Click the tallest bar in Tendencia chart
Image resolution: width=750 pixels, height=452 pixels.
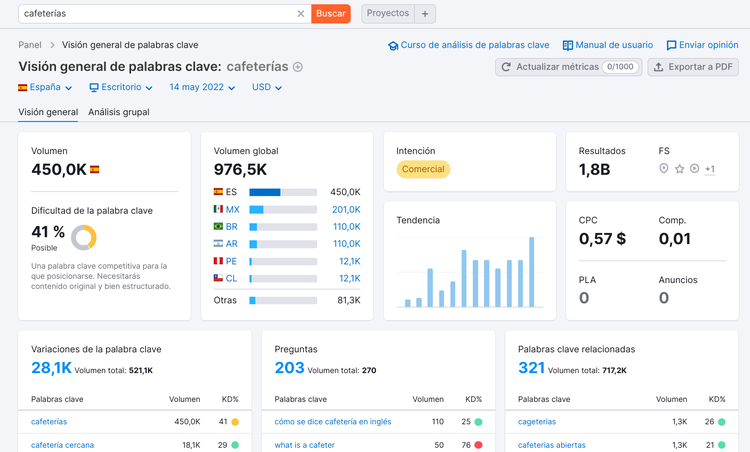pyautogui.click(x=531, y=272)
